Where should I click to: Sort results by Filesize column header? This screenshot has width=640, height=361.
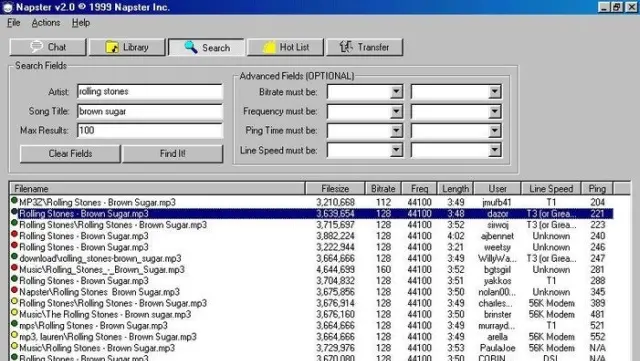click(335, 189)
